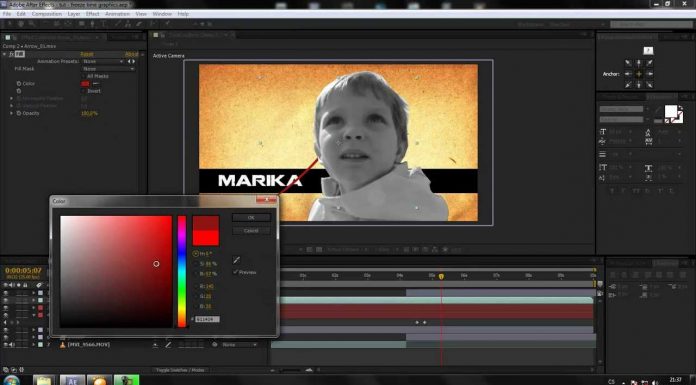The height and width of the screenshot is (385, 696).
Task: Click the white fill swatch in Character panel
Action: (671, 111)
